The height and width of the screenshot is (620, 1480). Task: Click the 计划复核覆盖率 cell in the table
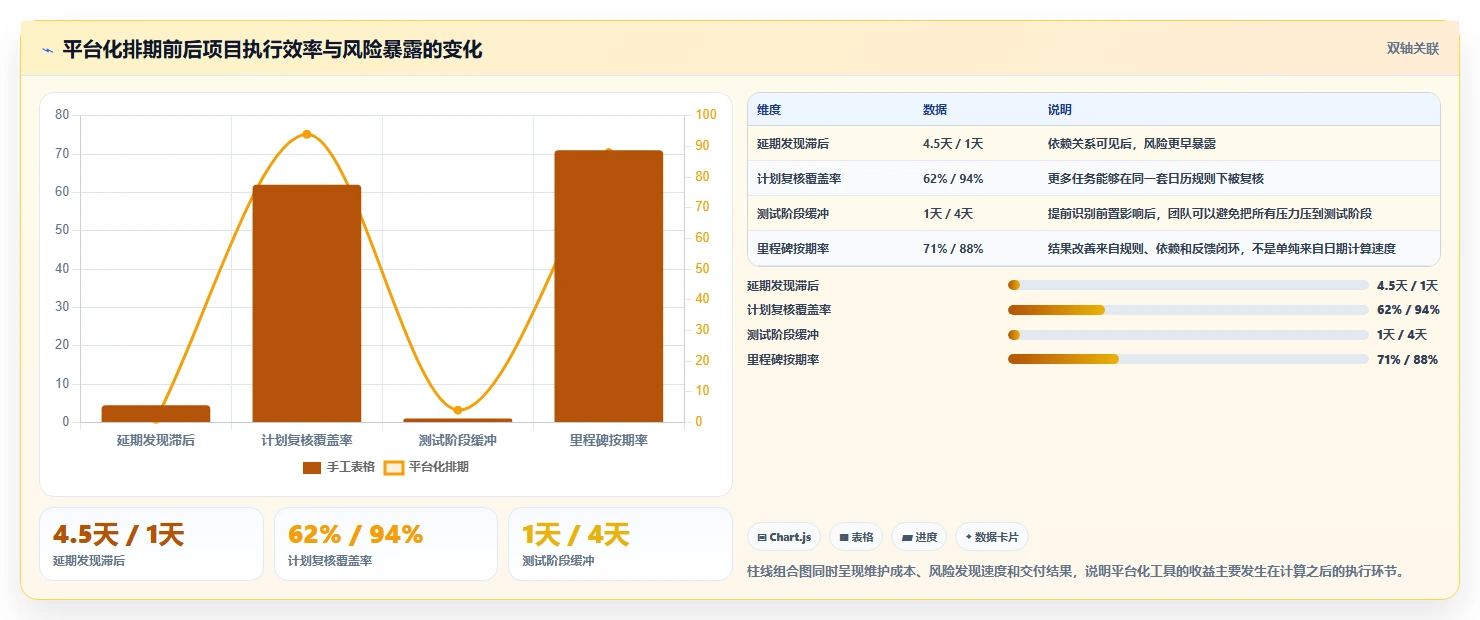799,179
